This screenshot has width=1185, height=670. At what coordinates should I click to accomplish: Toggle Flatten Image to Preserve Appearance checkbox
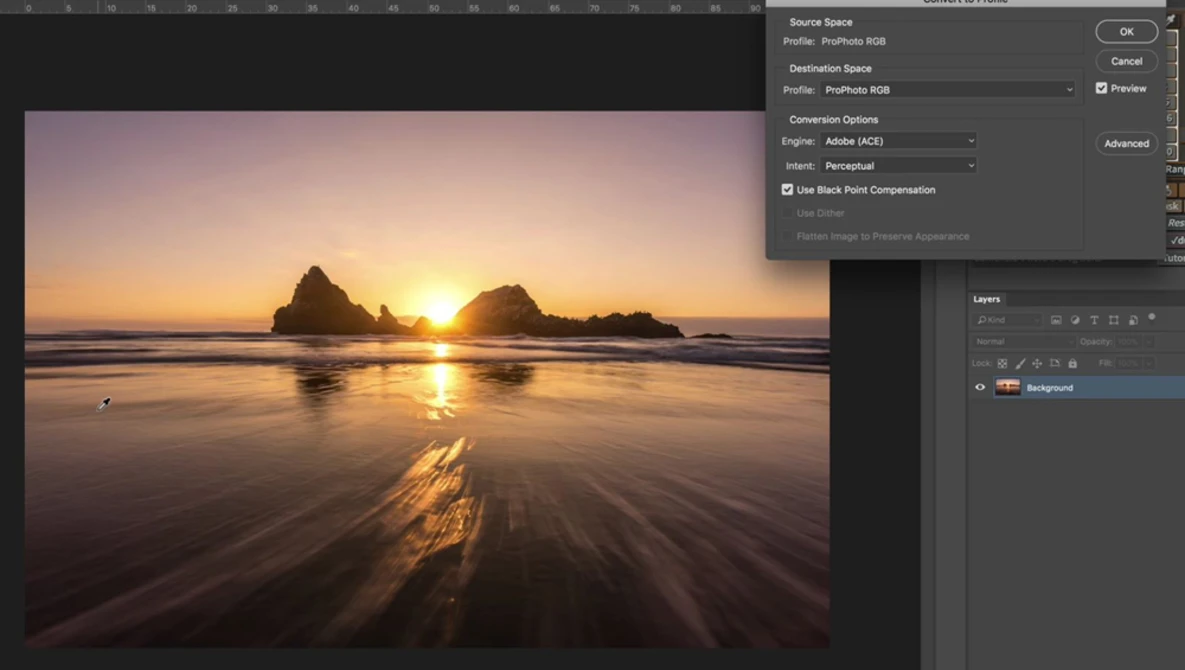point(787,236)
